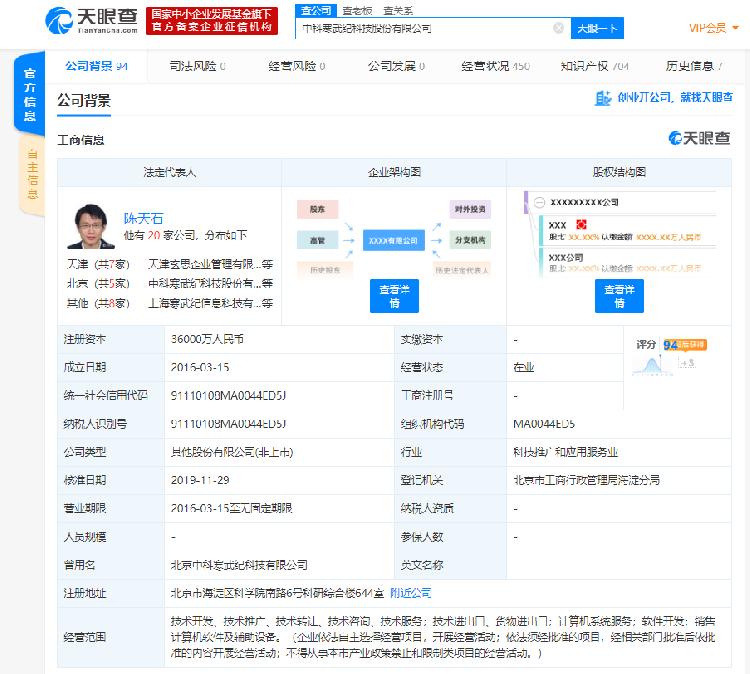Click the 对外投资 box in structure diagram
Image resolution: width=750 pixels, height=674 pixels.
[x=470, y=209]
